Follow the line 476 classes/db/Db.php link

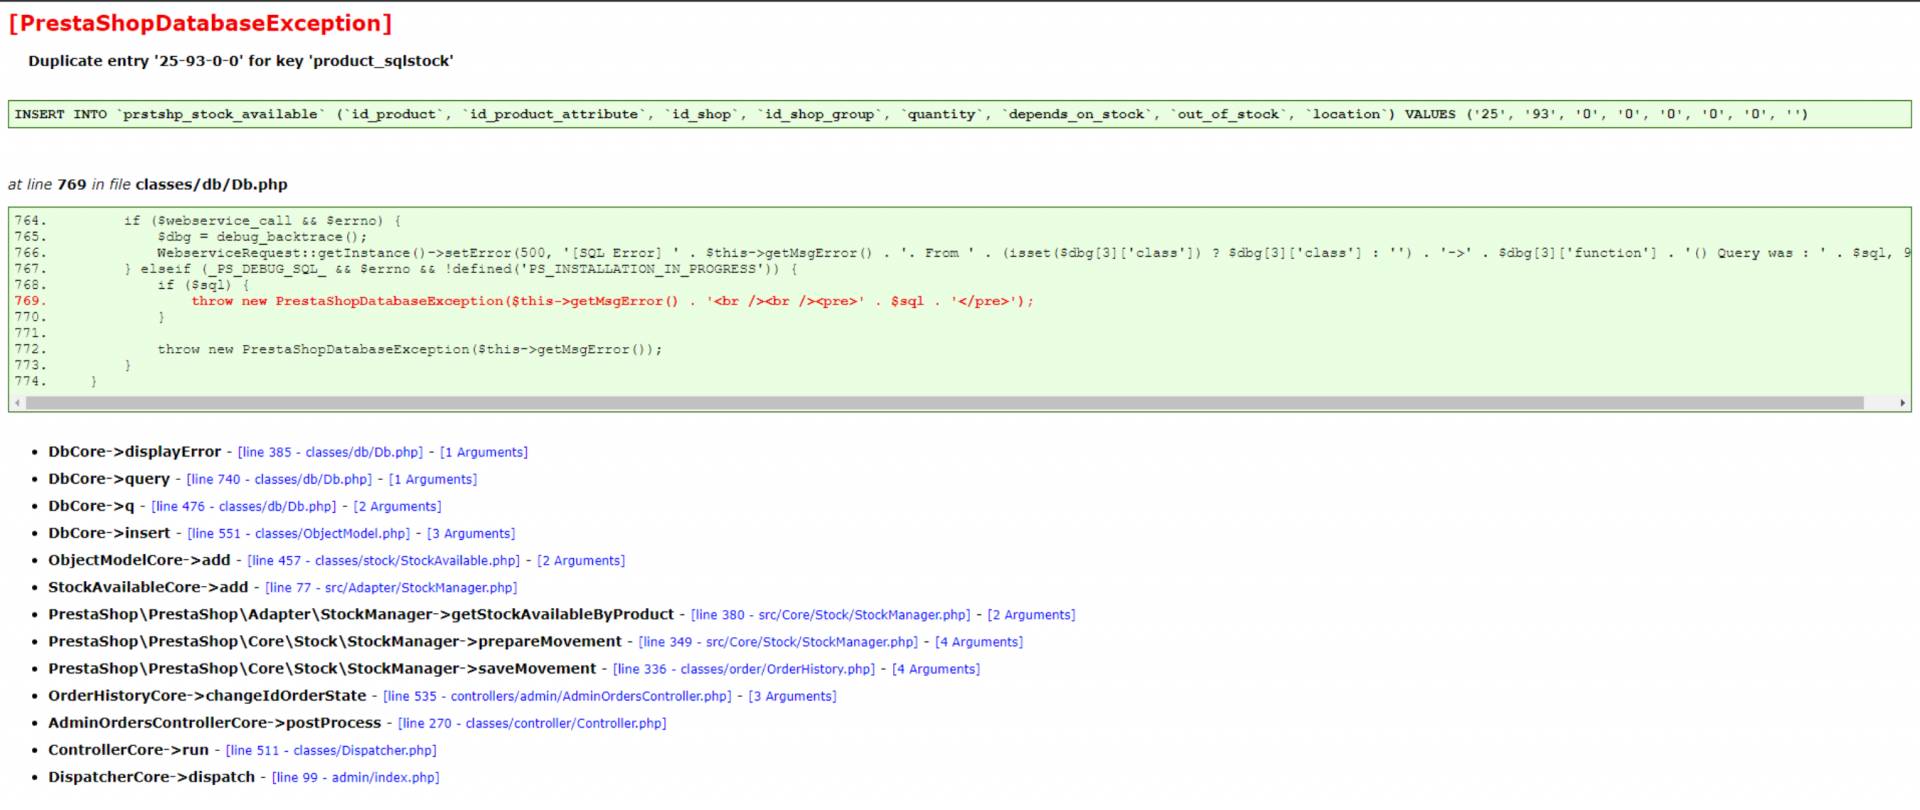(x=244, y=507)
